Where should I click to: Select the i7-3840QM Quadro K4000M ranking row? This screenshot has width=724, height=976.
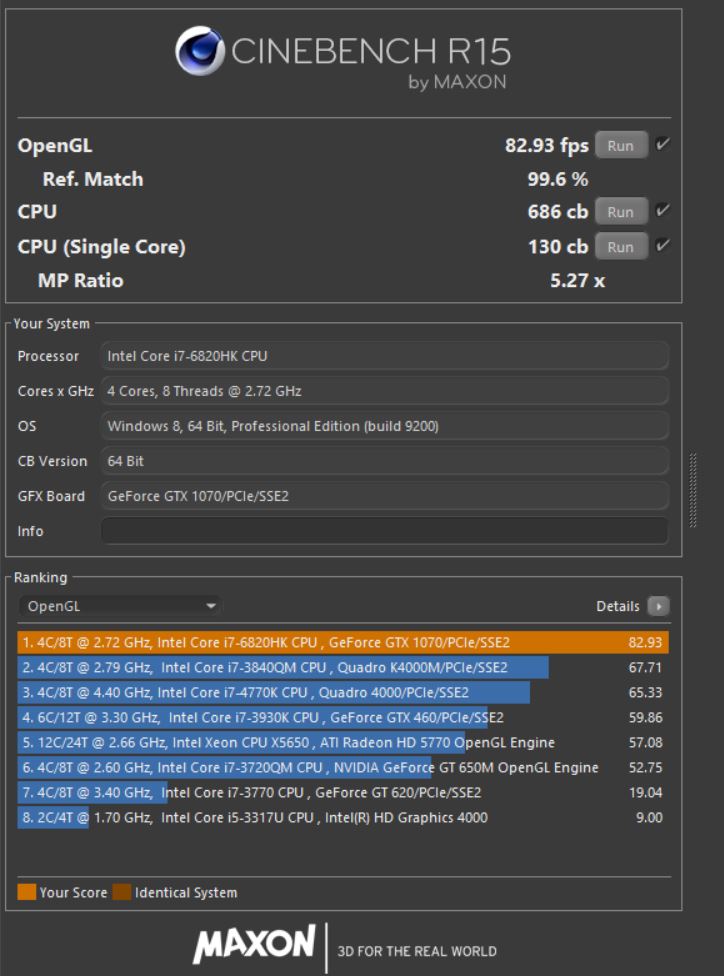342,667
